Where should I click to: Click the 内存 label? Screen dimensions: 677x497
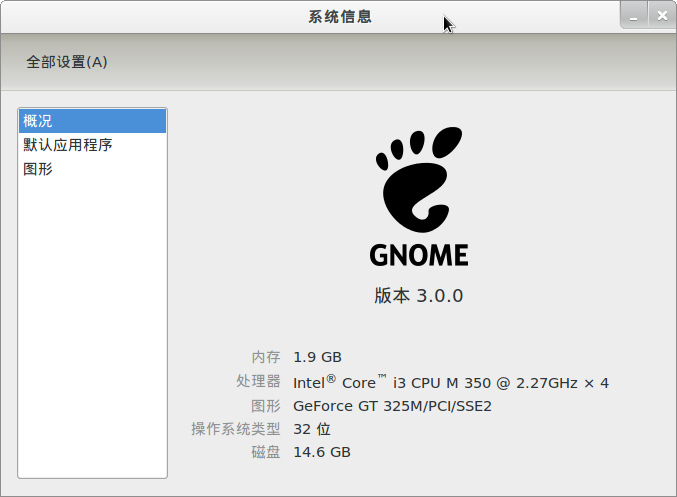(266, 357)
